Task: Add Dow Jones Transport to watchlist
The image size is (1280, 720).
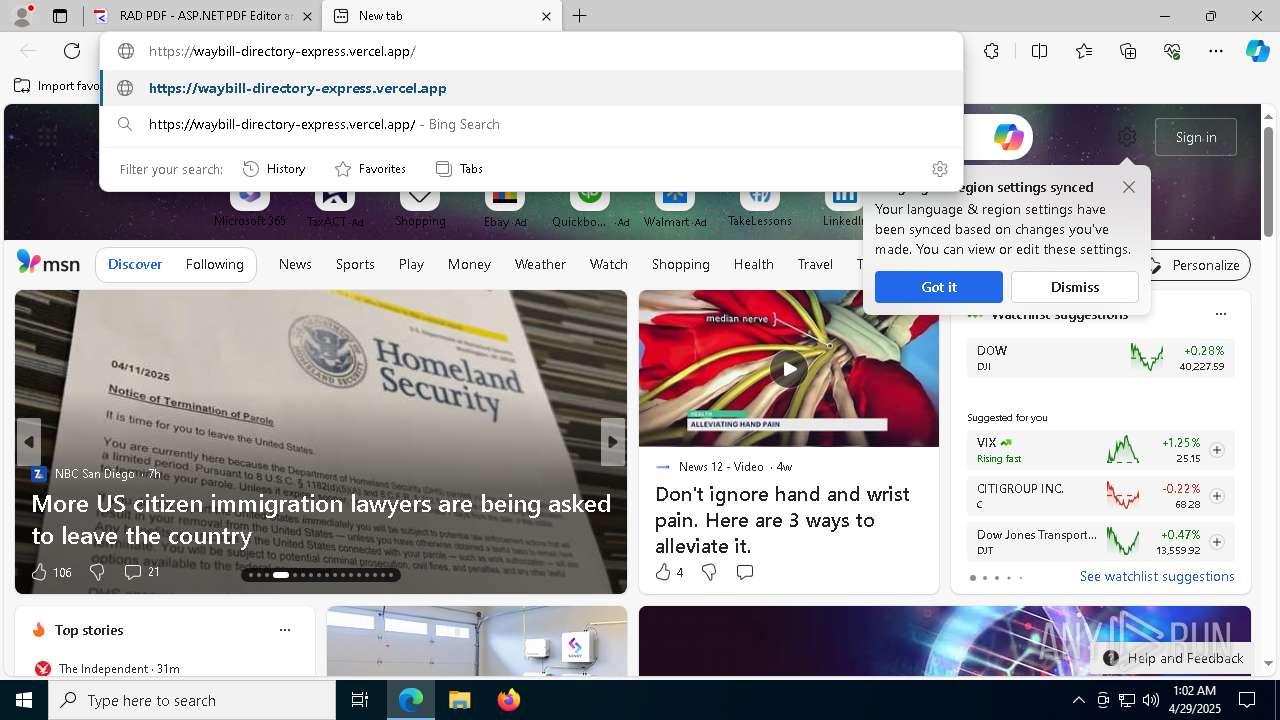Action: [x=1217, y=542]
